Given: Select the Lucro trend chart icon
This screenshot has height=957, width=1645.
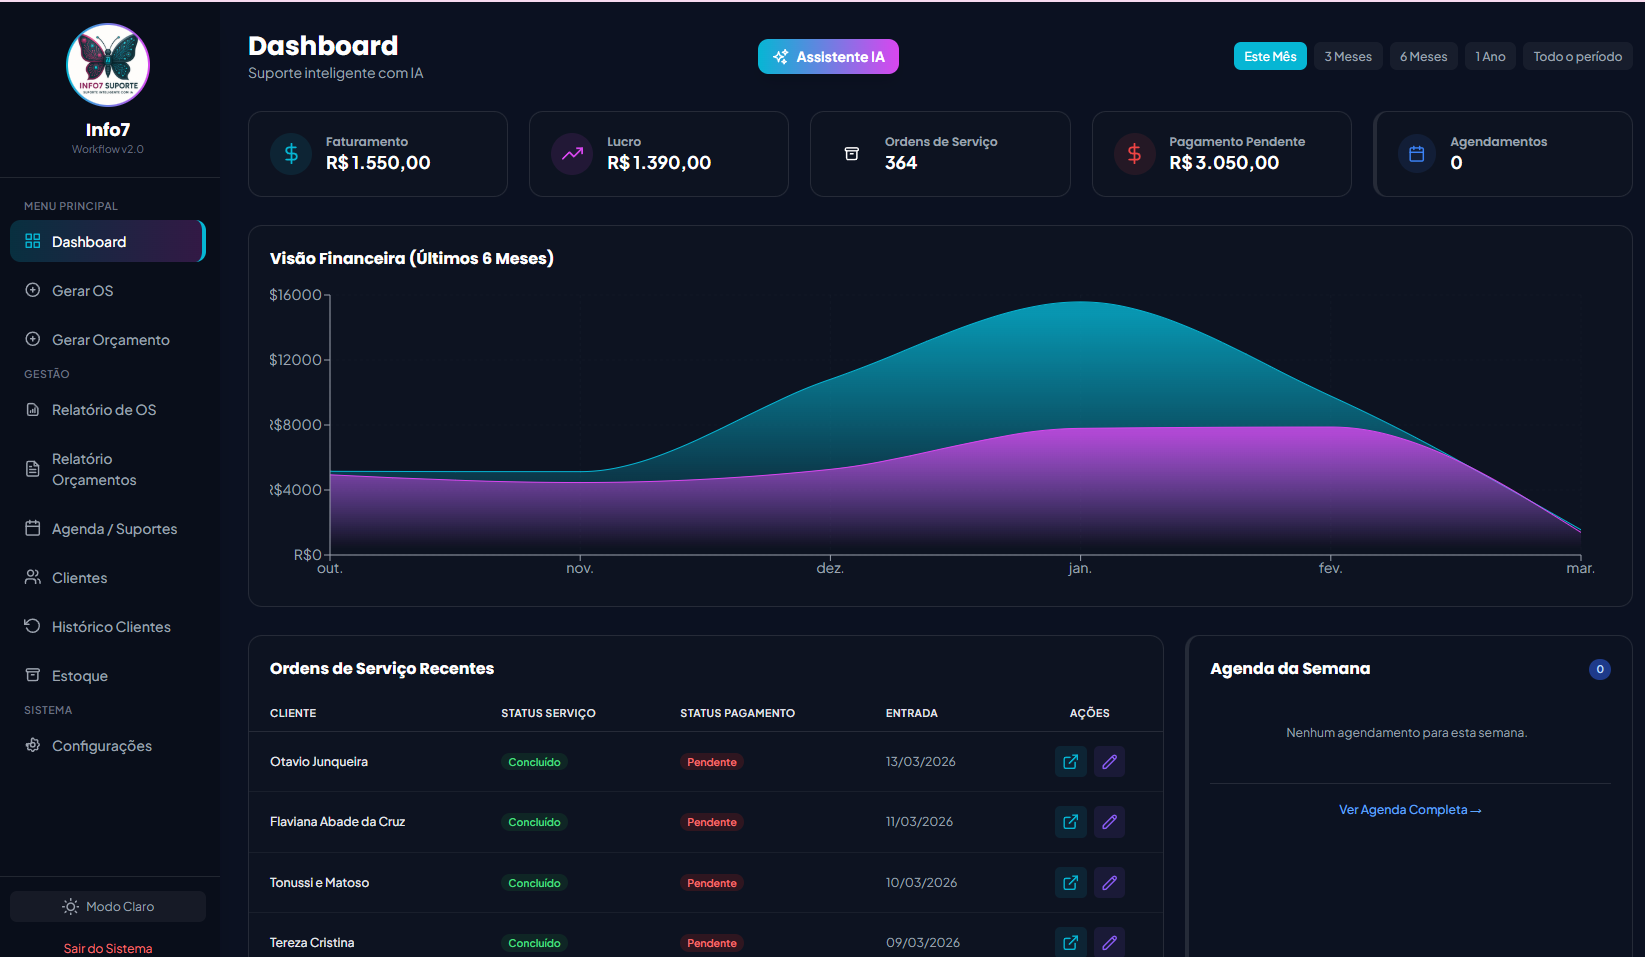Looking at the screenshot, I should [x=572, y=154].
